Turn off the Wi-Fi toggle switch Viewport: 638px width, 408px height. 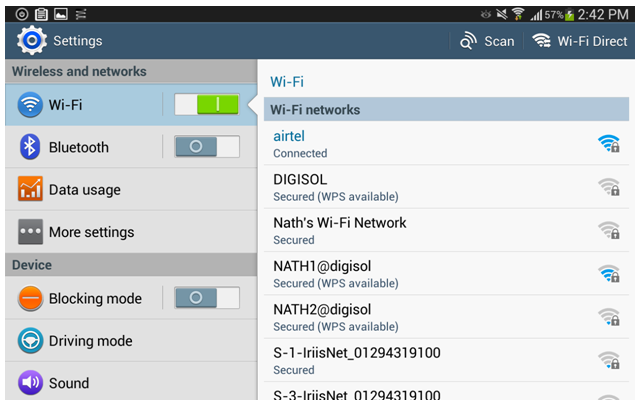pos(207,105)
